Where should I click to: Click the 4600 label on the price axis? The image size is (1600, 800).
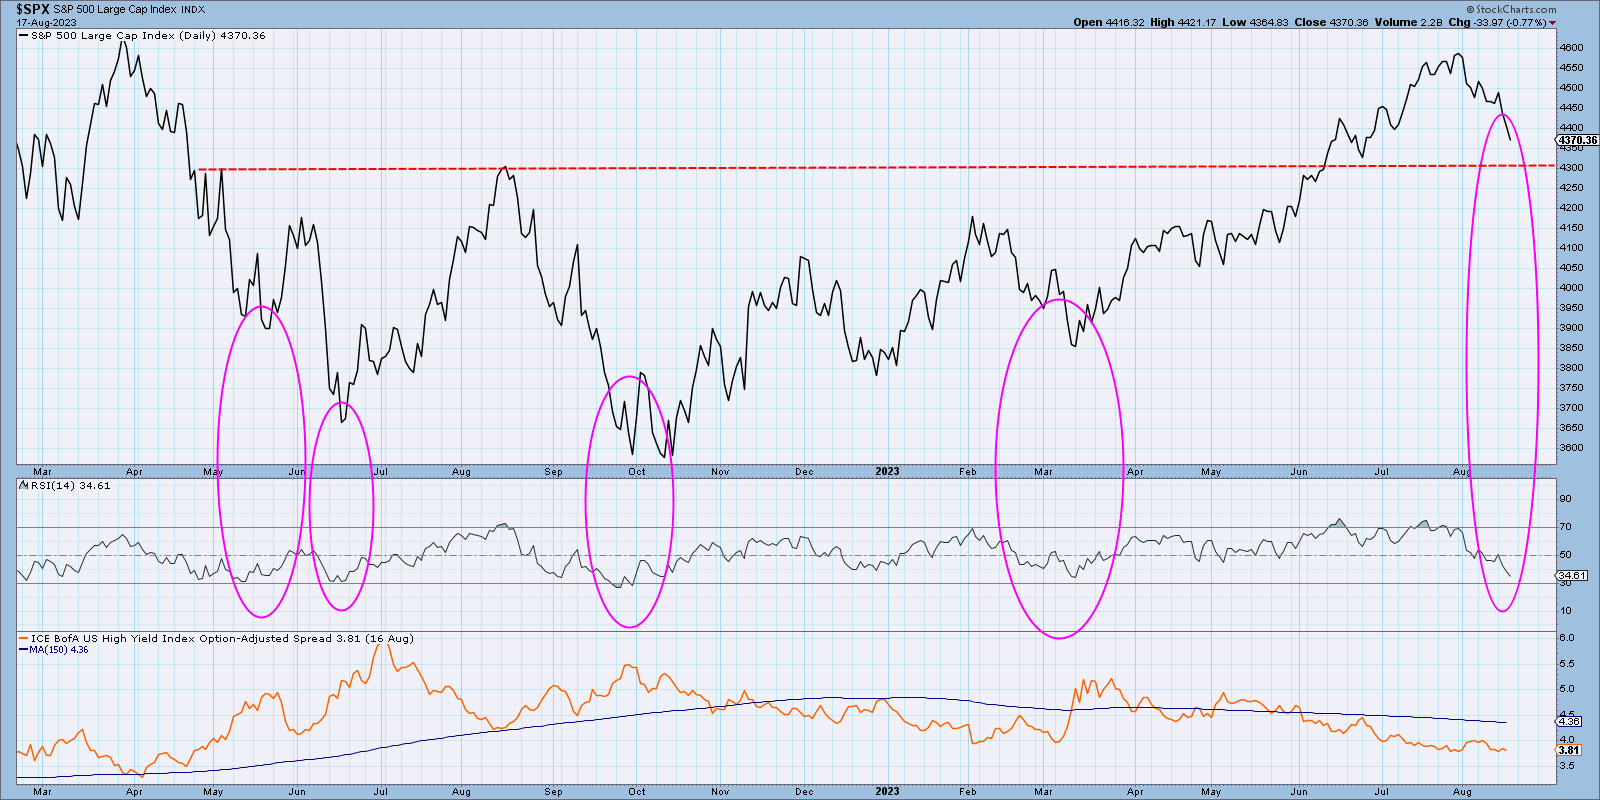click(1571, 48)
